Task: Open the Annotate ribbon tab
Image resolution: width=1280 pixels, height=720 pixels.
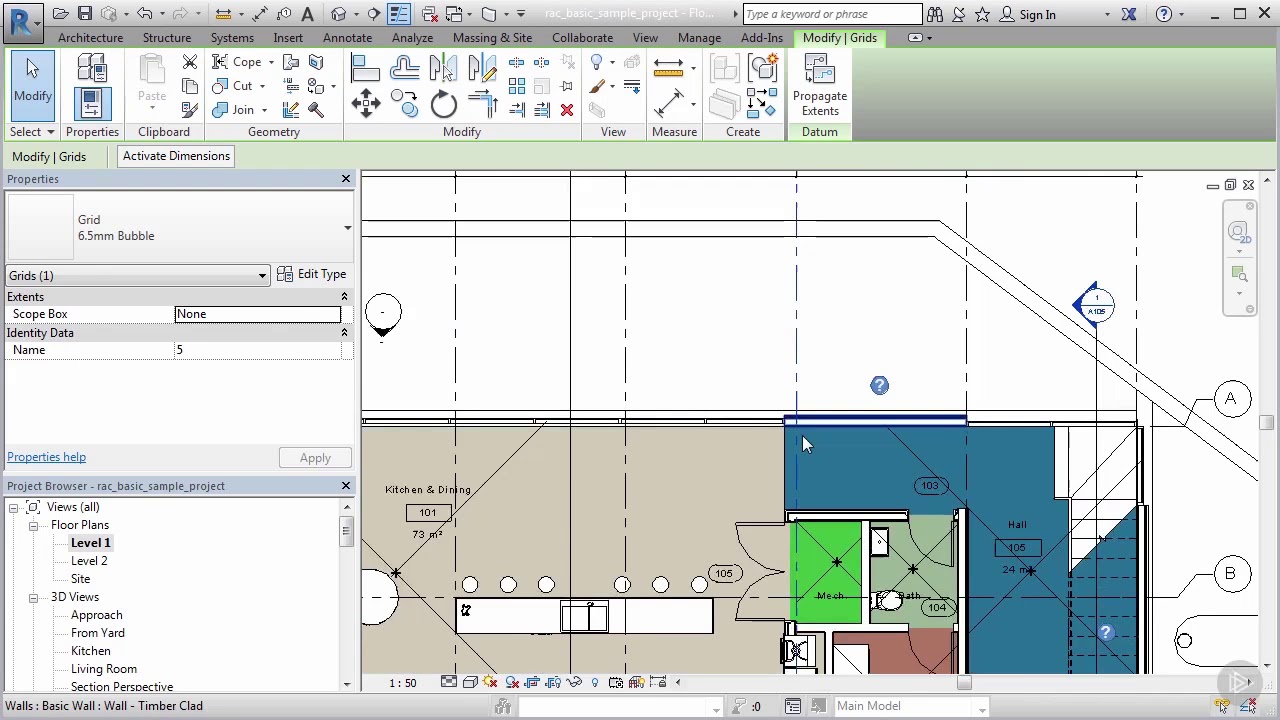Action: click(347, 38)
